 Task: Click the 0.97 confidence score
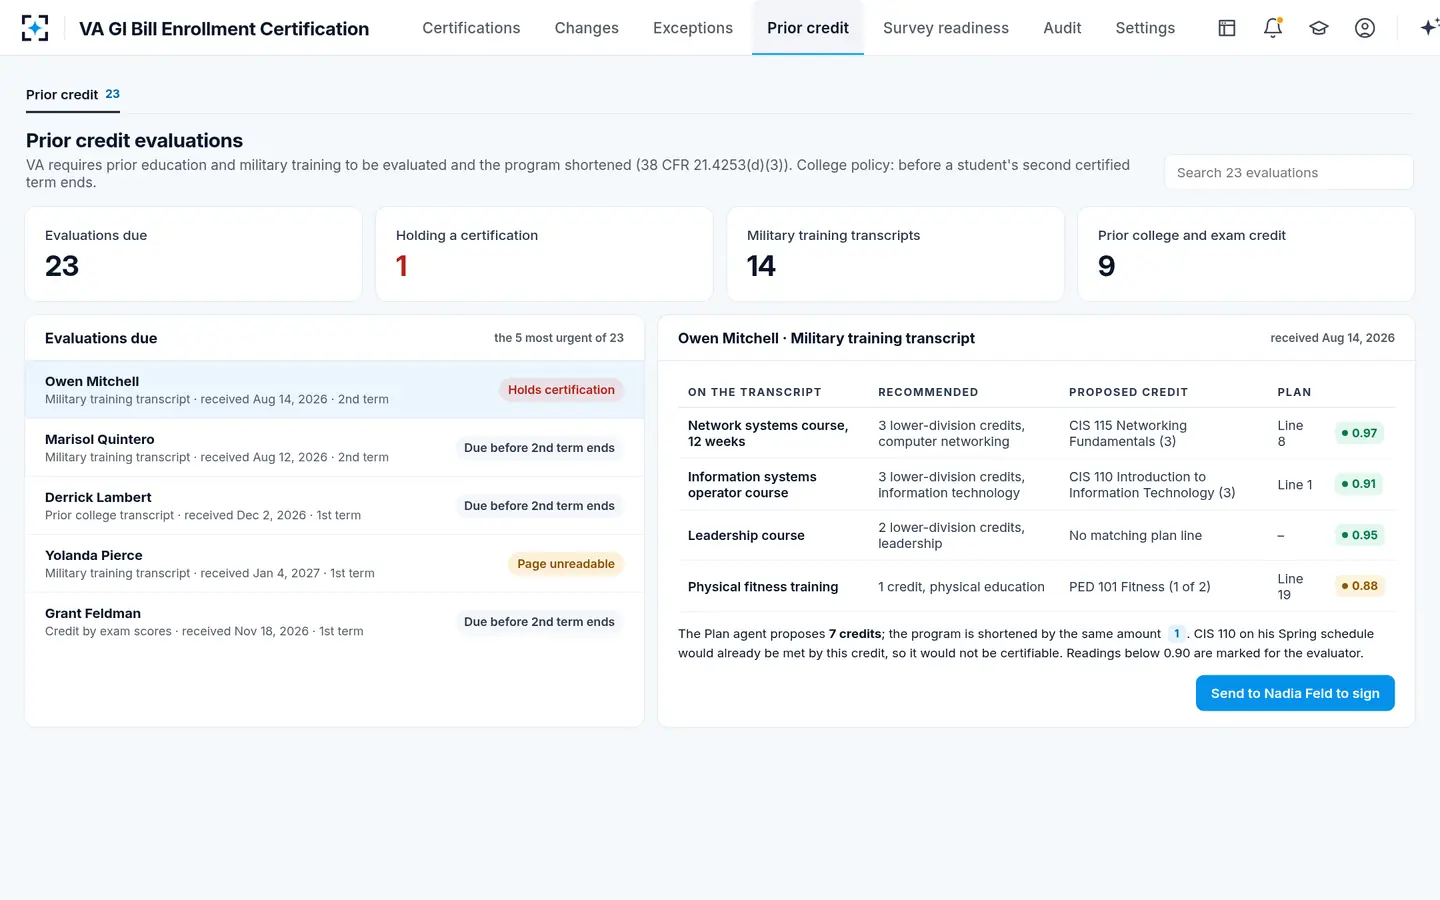1359,433
